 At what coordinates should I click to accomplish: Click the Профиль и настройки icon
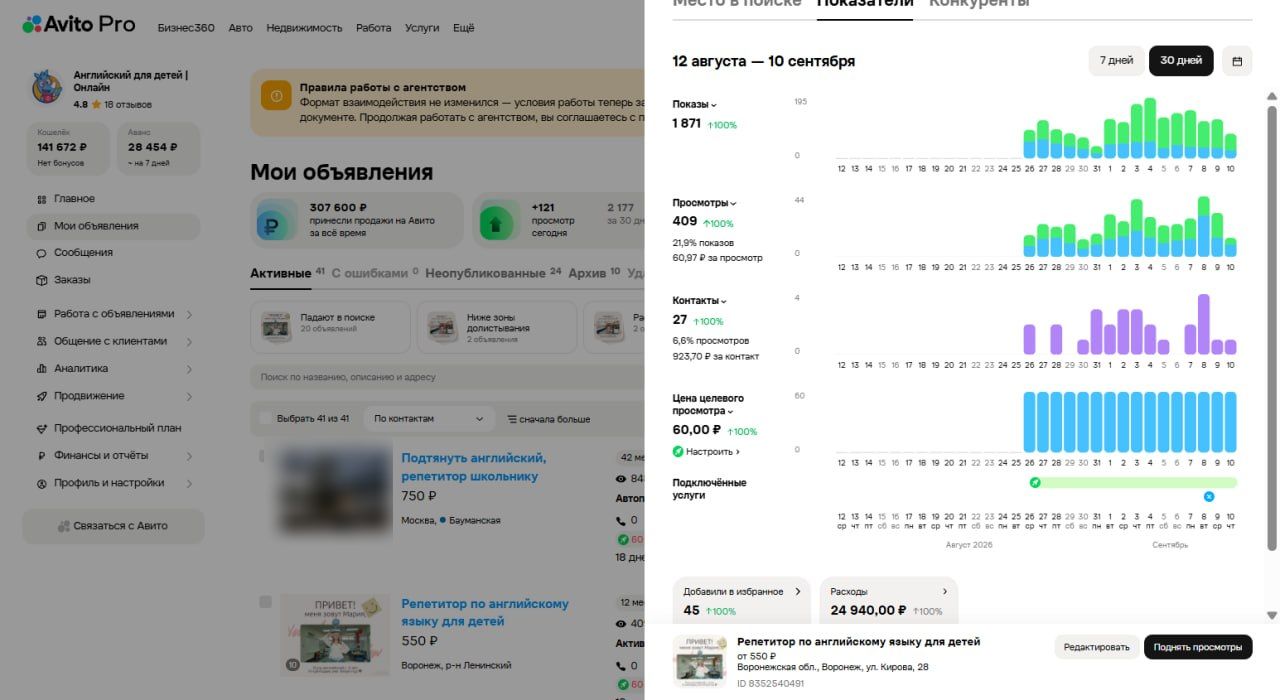41,483
